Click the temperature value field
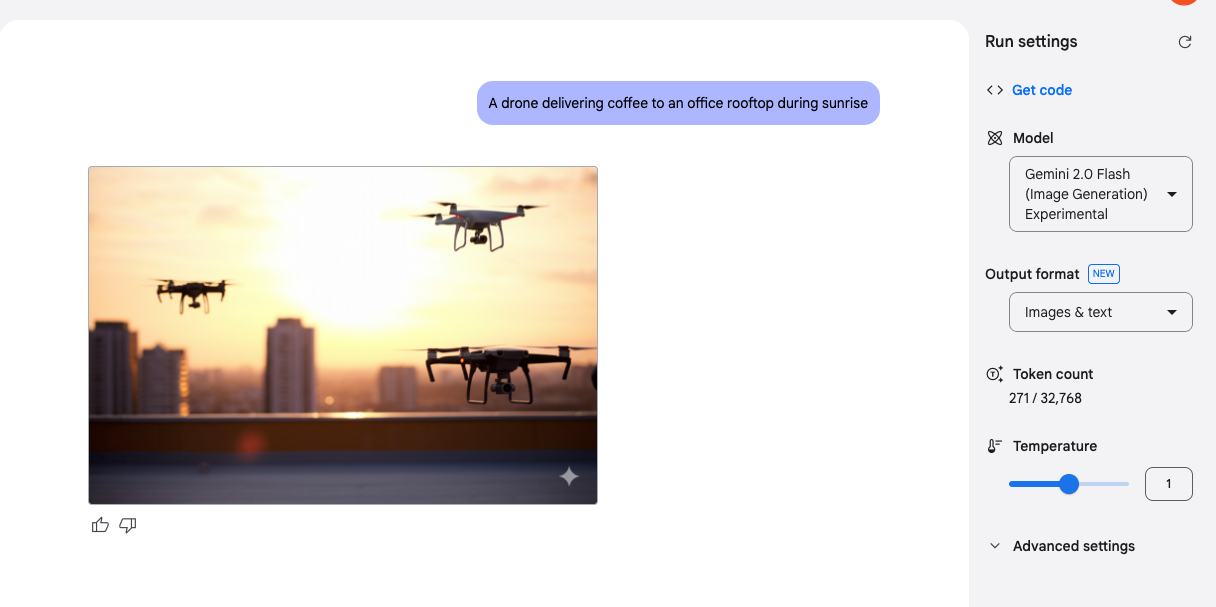Image resolution: width=1216 pixels, height=607 pixels. coord(1169,484)
